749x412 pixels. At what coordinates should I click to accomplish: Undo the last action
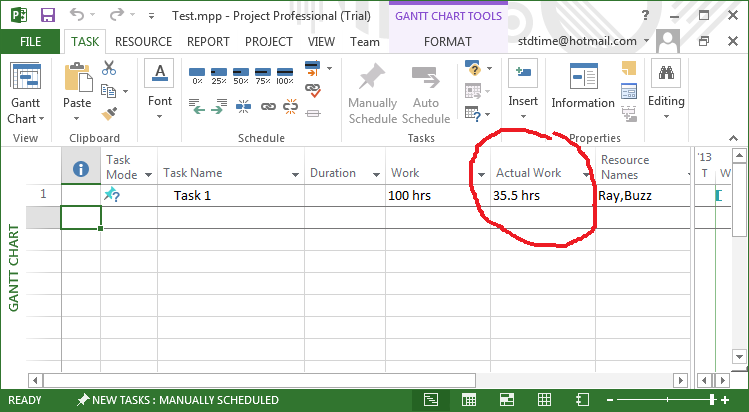tap(77, 15)
